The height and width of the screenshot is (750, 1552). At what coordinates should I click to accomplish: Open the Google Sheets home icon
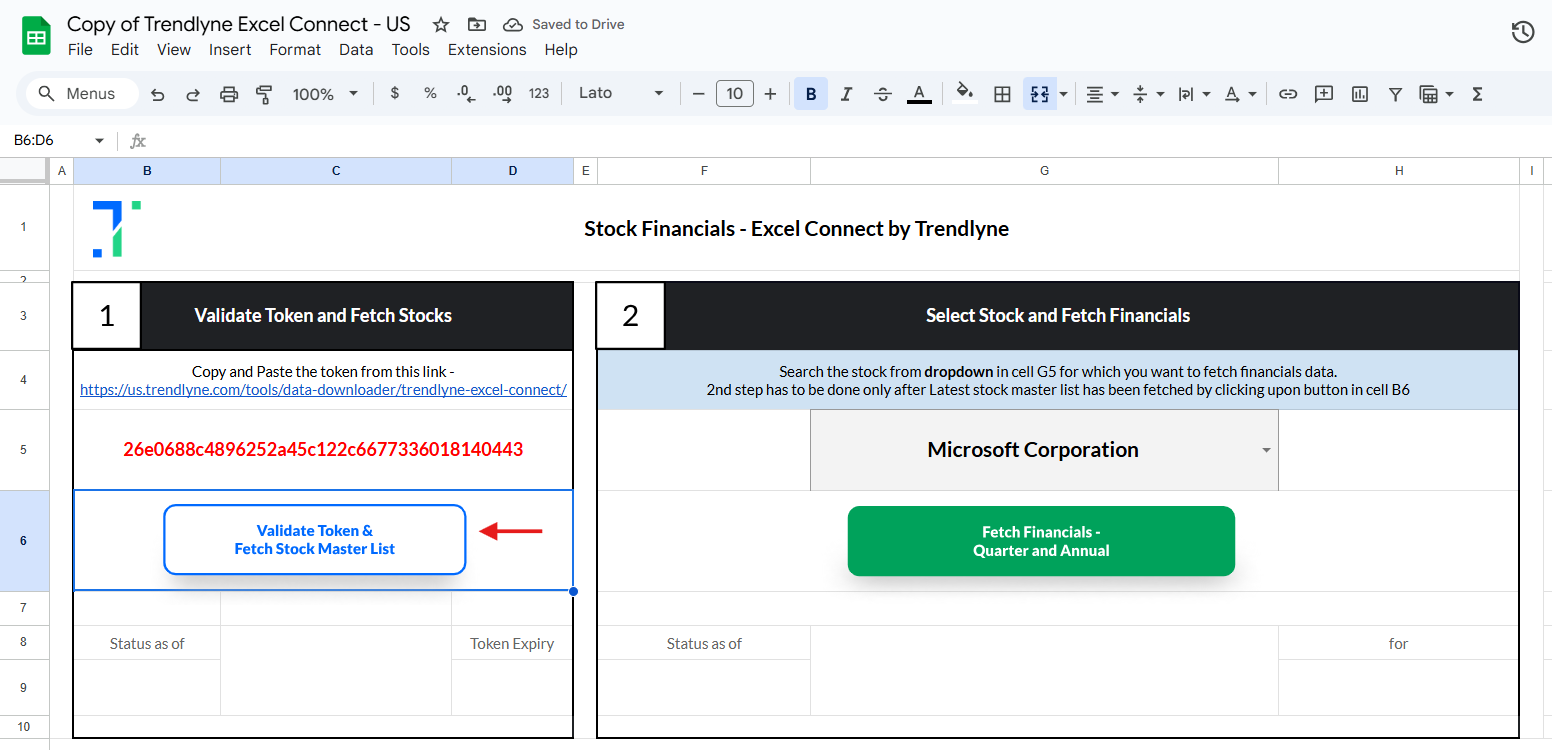coord(36,37)
